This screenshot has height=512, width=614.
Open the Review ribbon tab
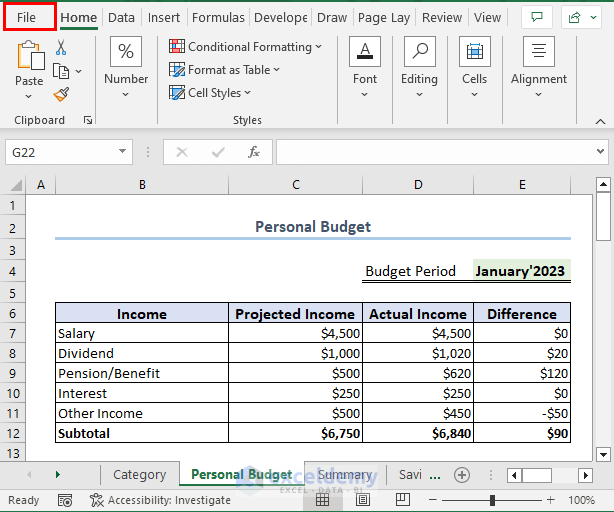coord(442,17)
